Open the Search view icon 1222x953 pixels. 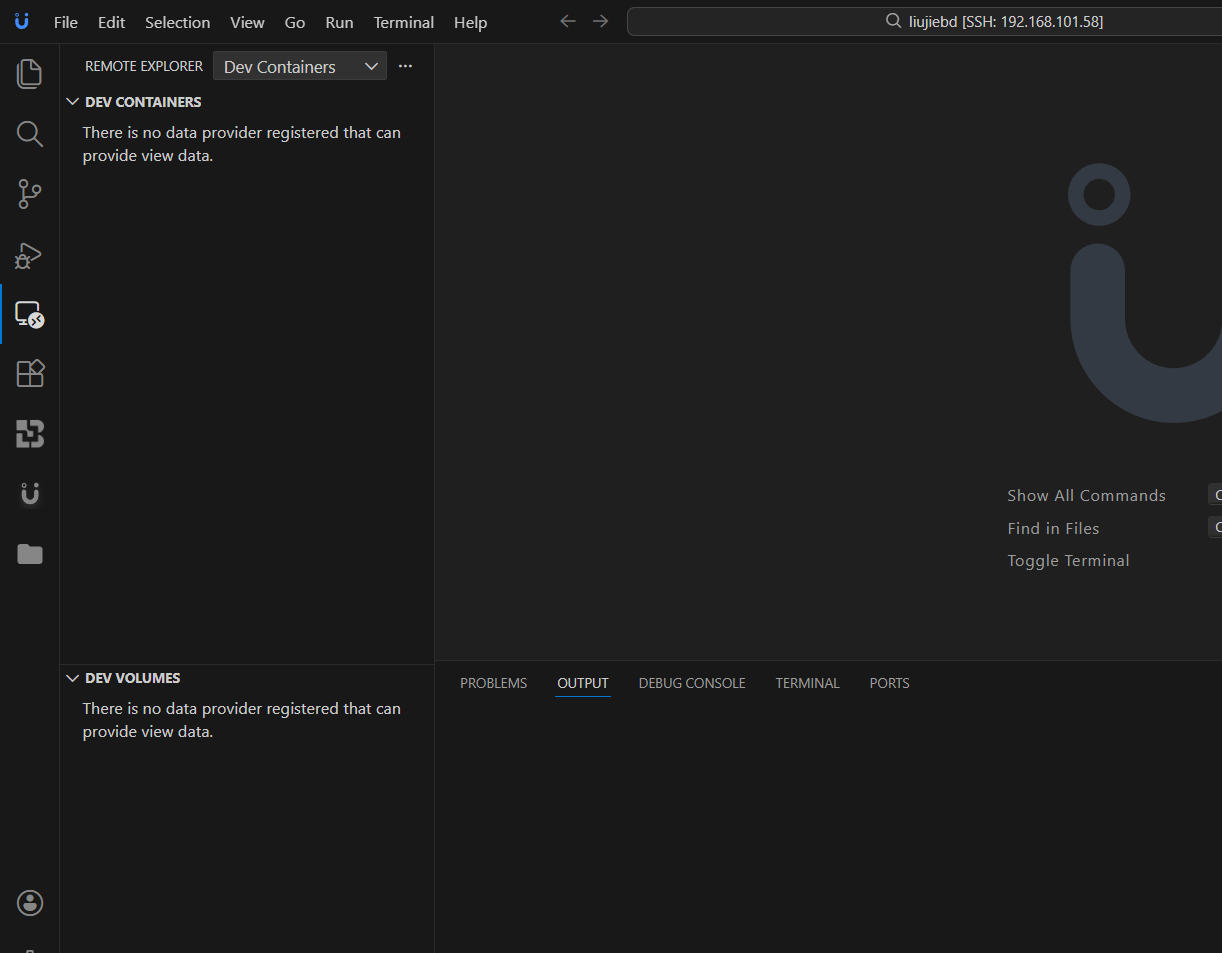click(x=30, y=134)
